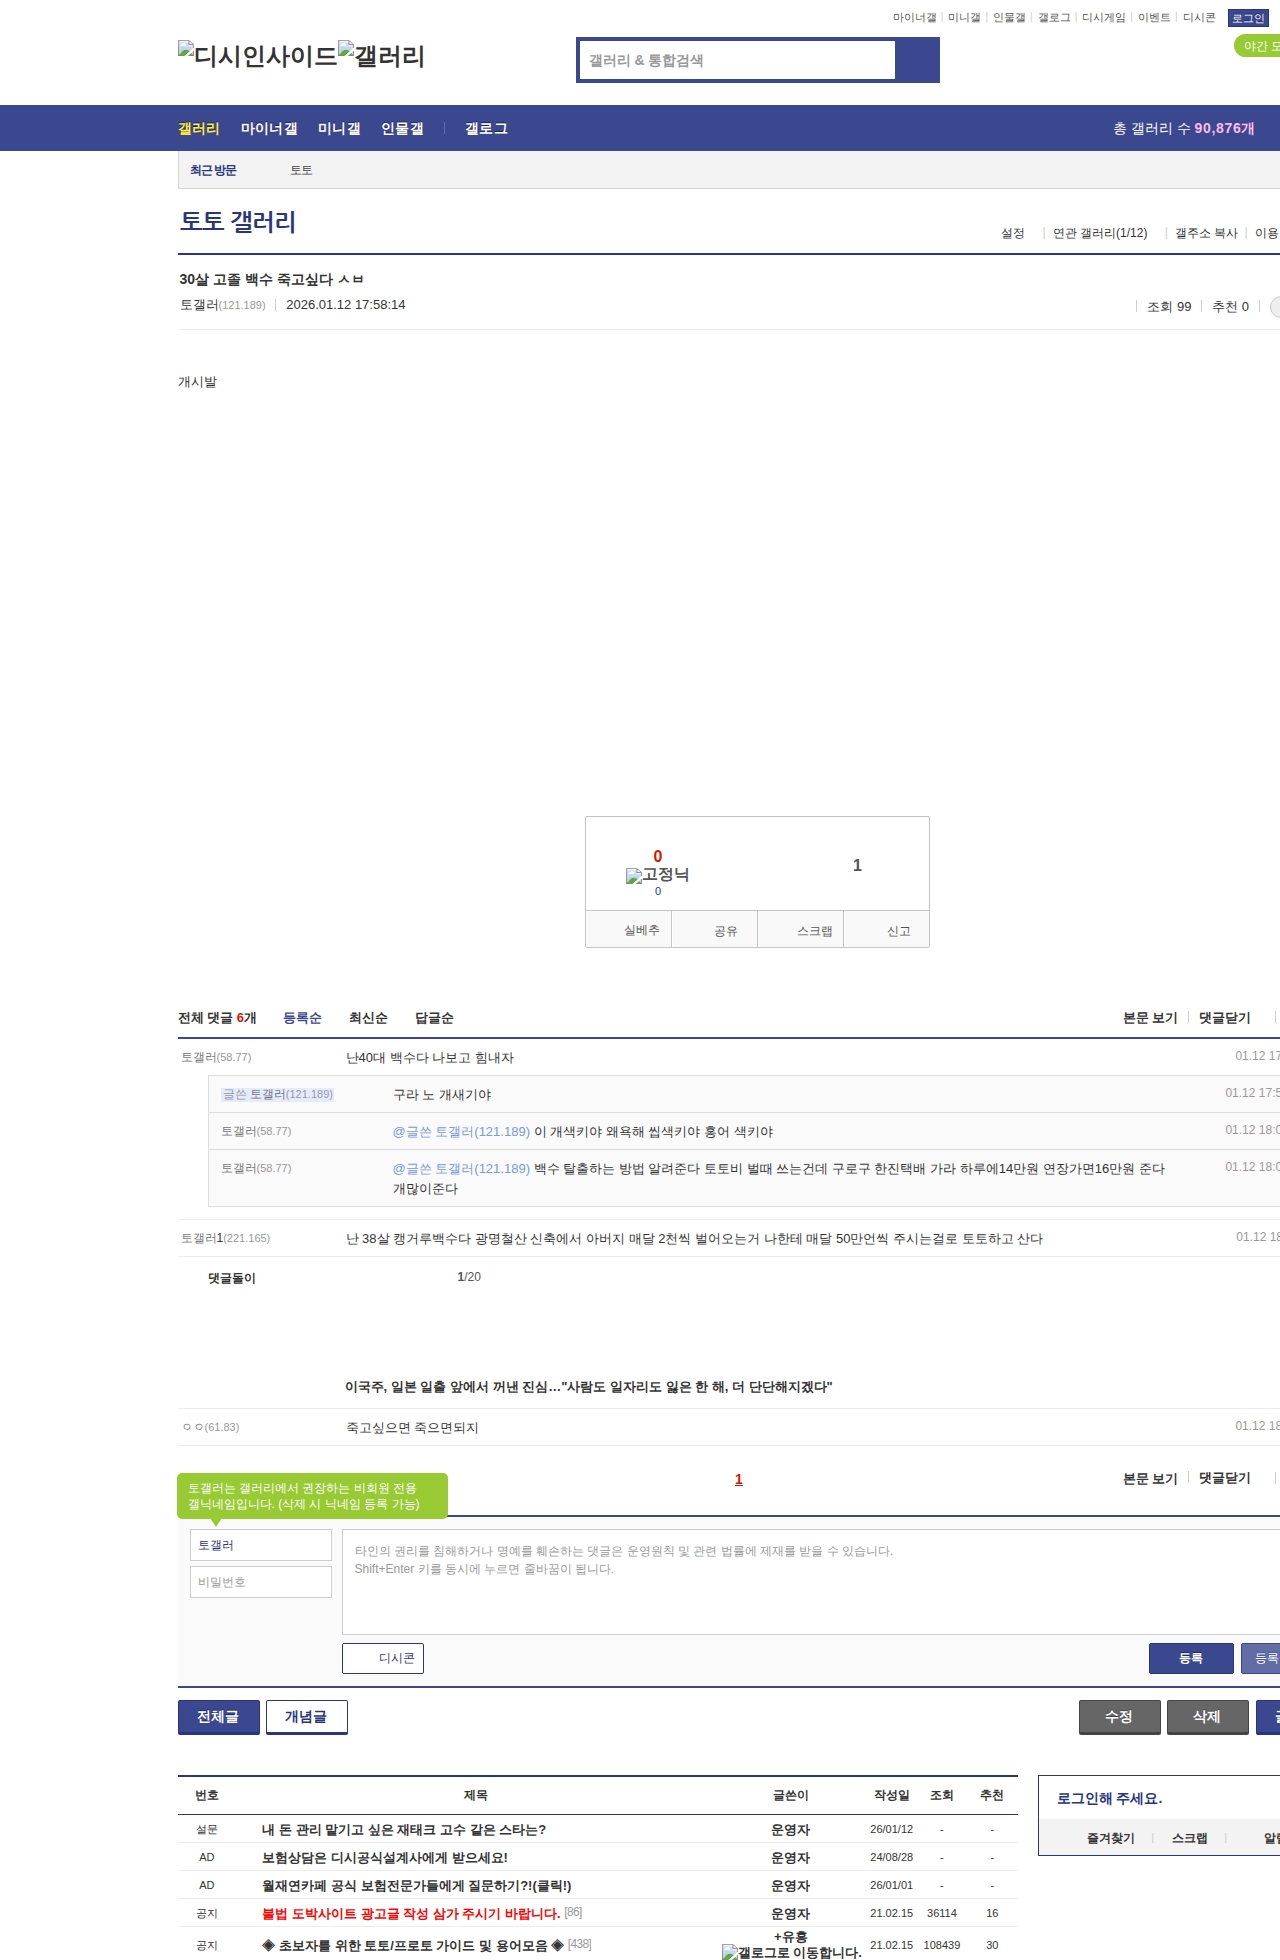Open the post 보험상담은 디시공식설계사에게 받으세요!
The image size is (1280, 1960).
[385, 1858]
